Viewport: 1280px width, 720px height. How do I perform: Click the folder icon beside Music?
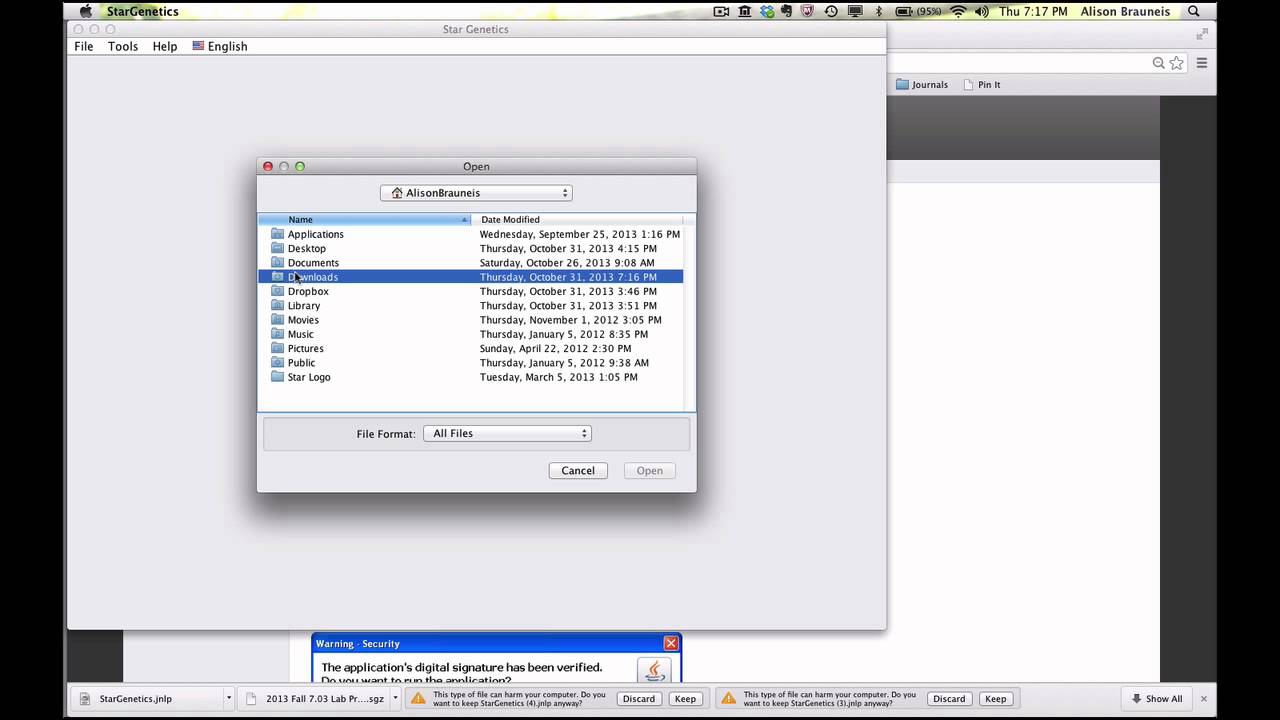[278, 334]
